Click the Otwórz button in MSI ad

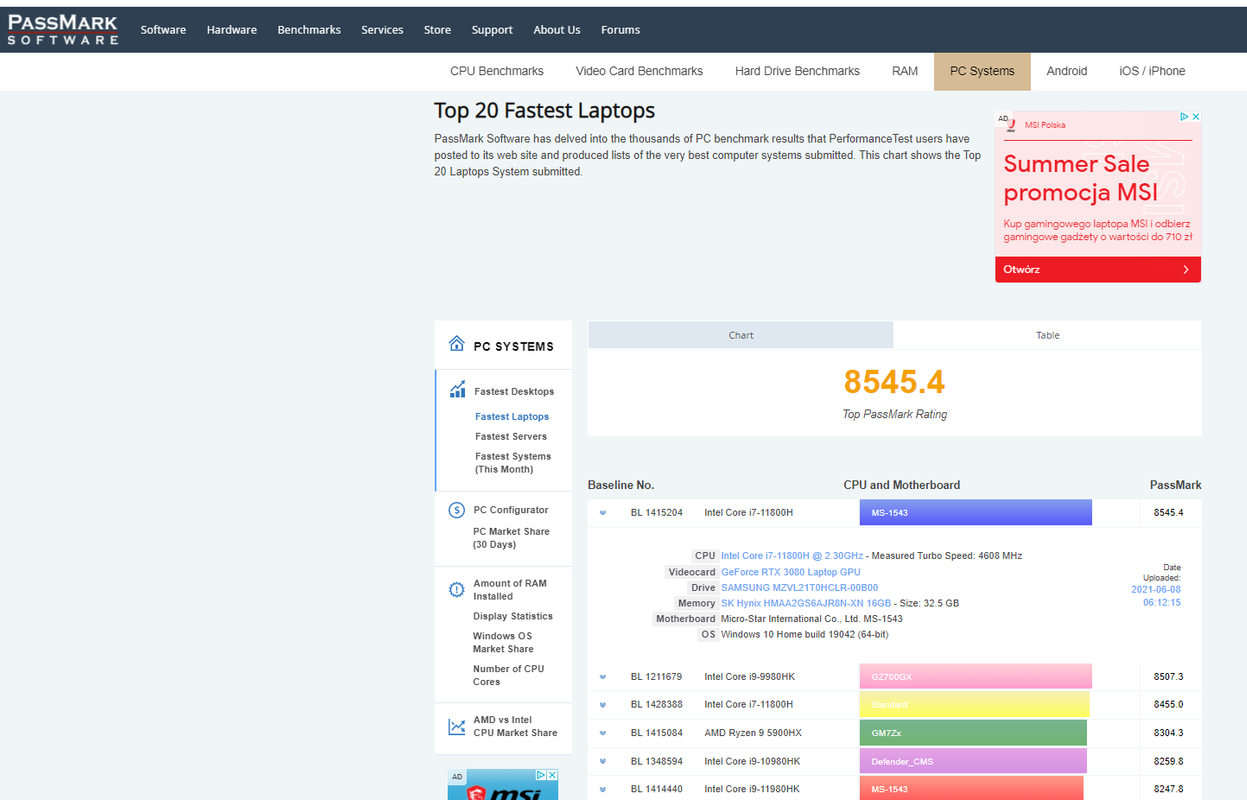1097,270
